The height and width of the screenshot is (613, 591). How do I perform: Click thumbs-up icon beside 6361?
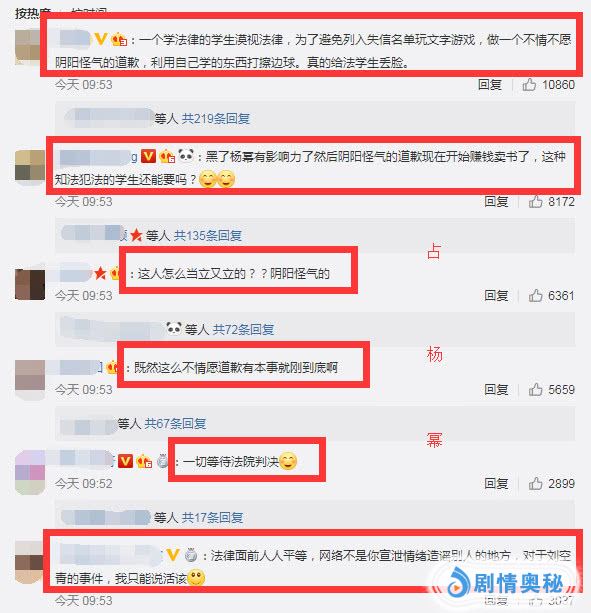coord(535,296)
